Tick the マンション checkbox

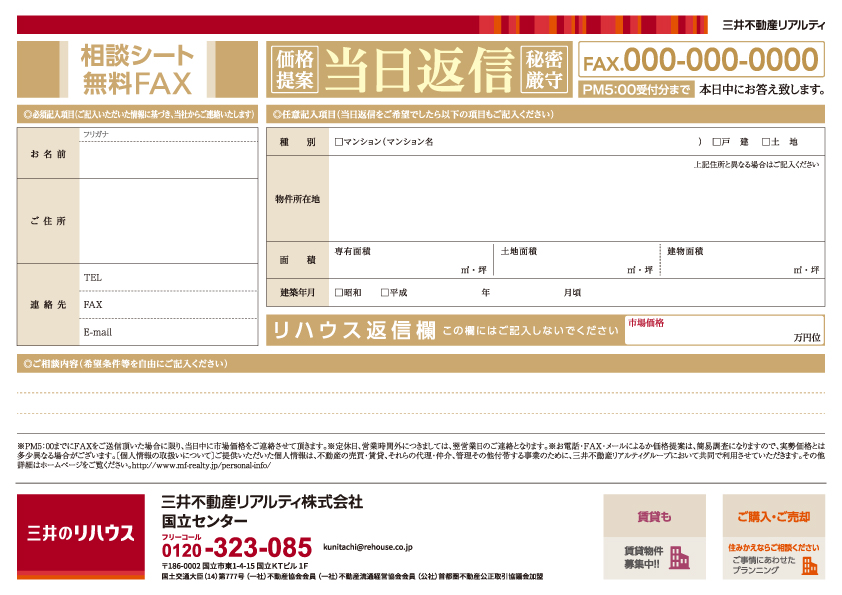click(x=338, y=142)
